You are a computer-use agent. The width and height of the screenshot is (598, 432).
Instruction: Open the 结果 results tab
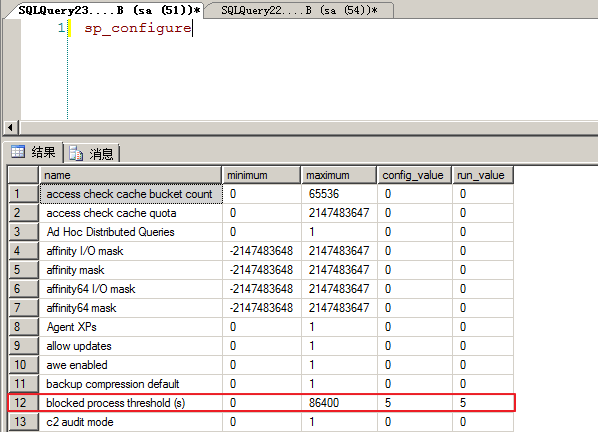pos(34,153)
